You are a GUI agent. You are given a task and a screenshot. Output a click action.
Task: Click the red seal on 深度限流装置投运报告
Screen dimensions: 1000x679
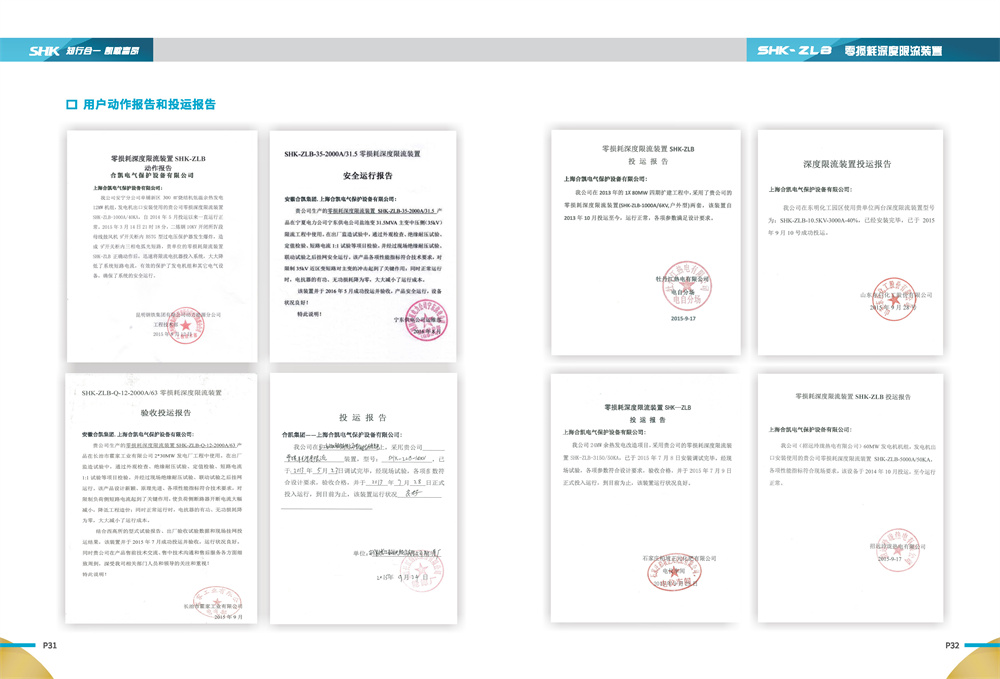click(x=893, y=299)
